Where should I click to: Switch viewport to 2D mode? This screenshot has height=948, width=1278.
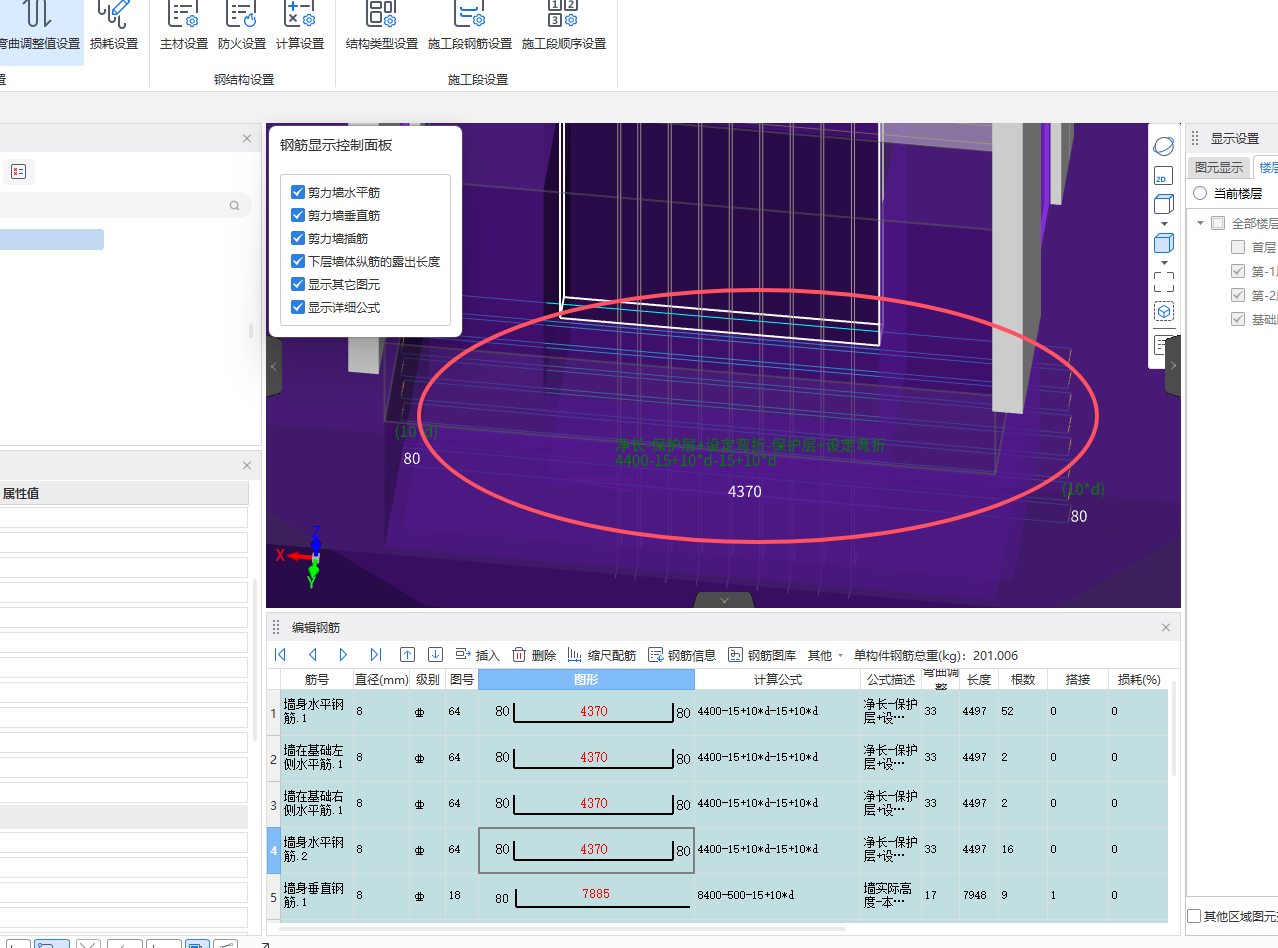[x=1163, y=176]
